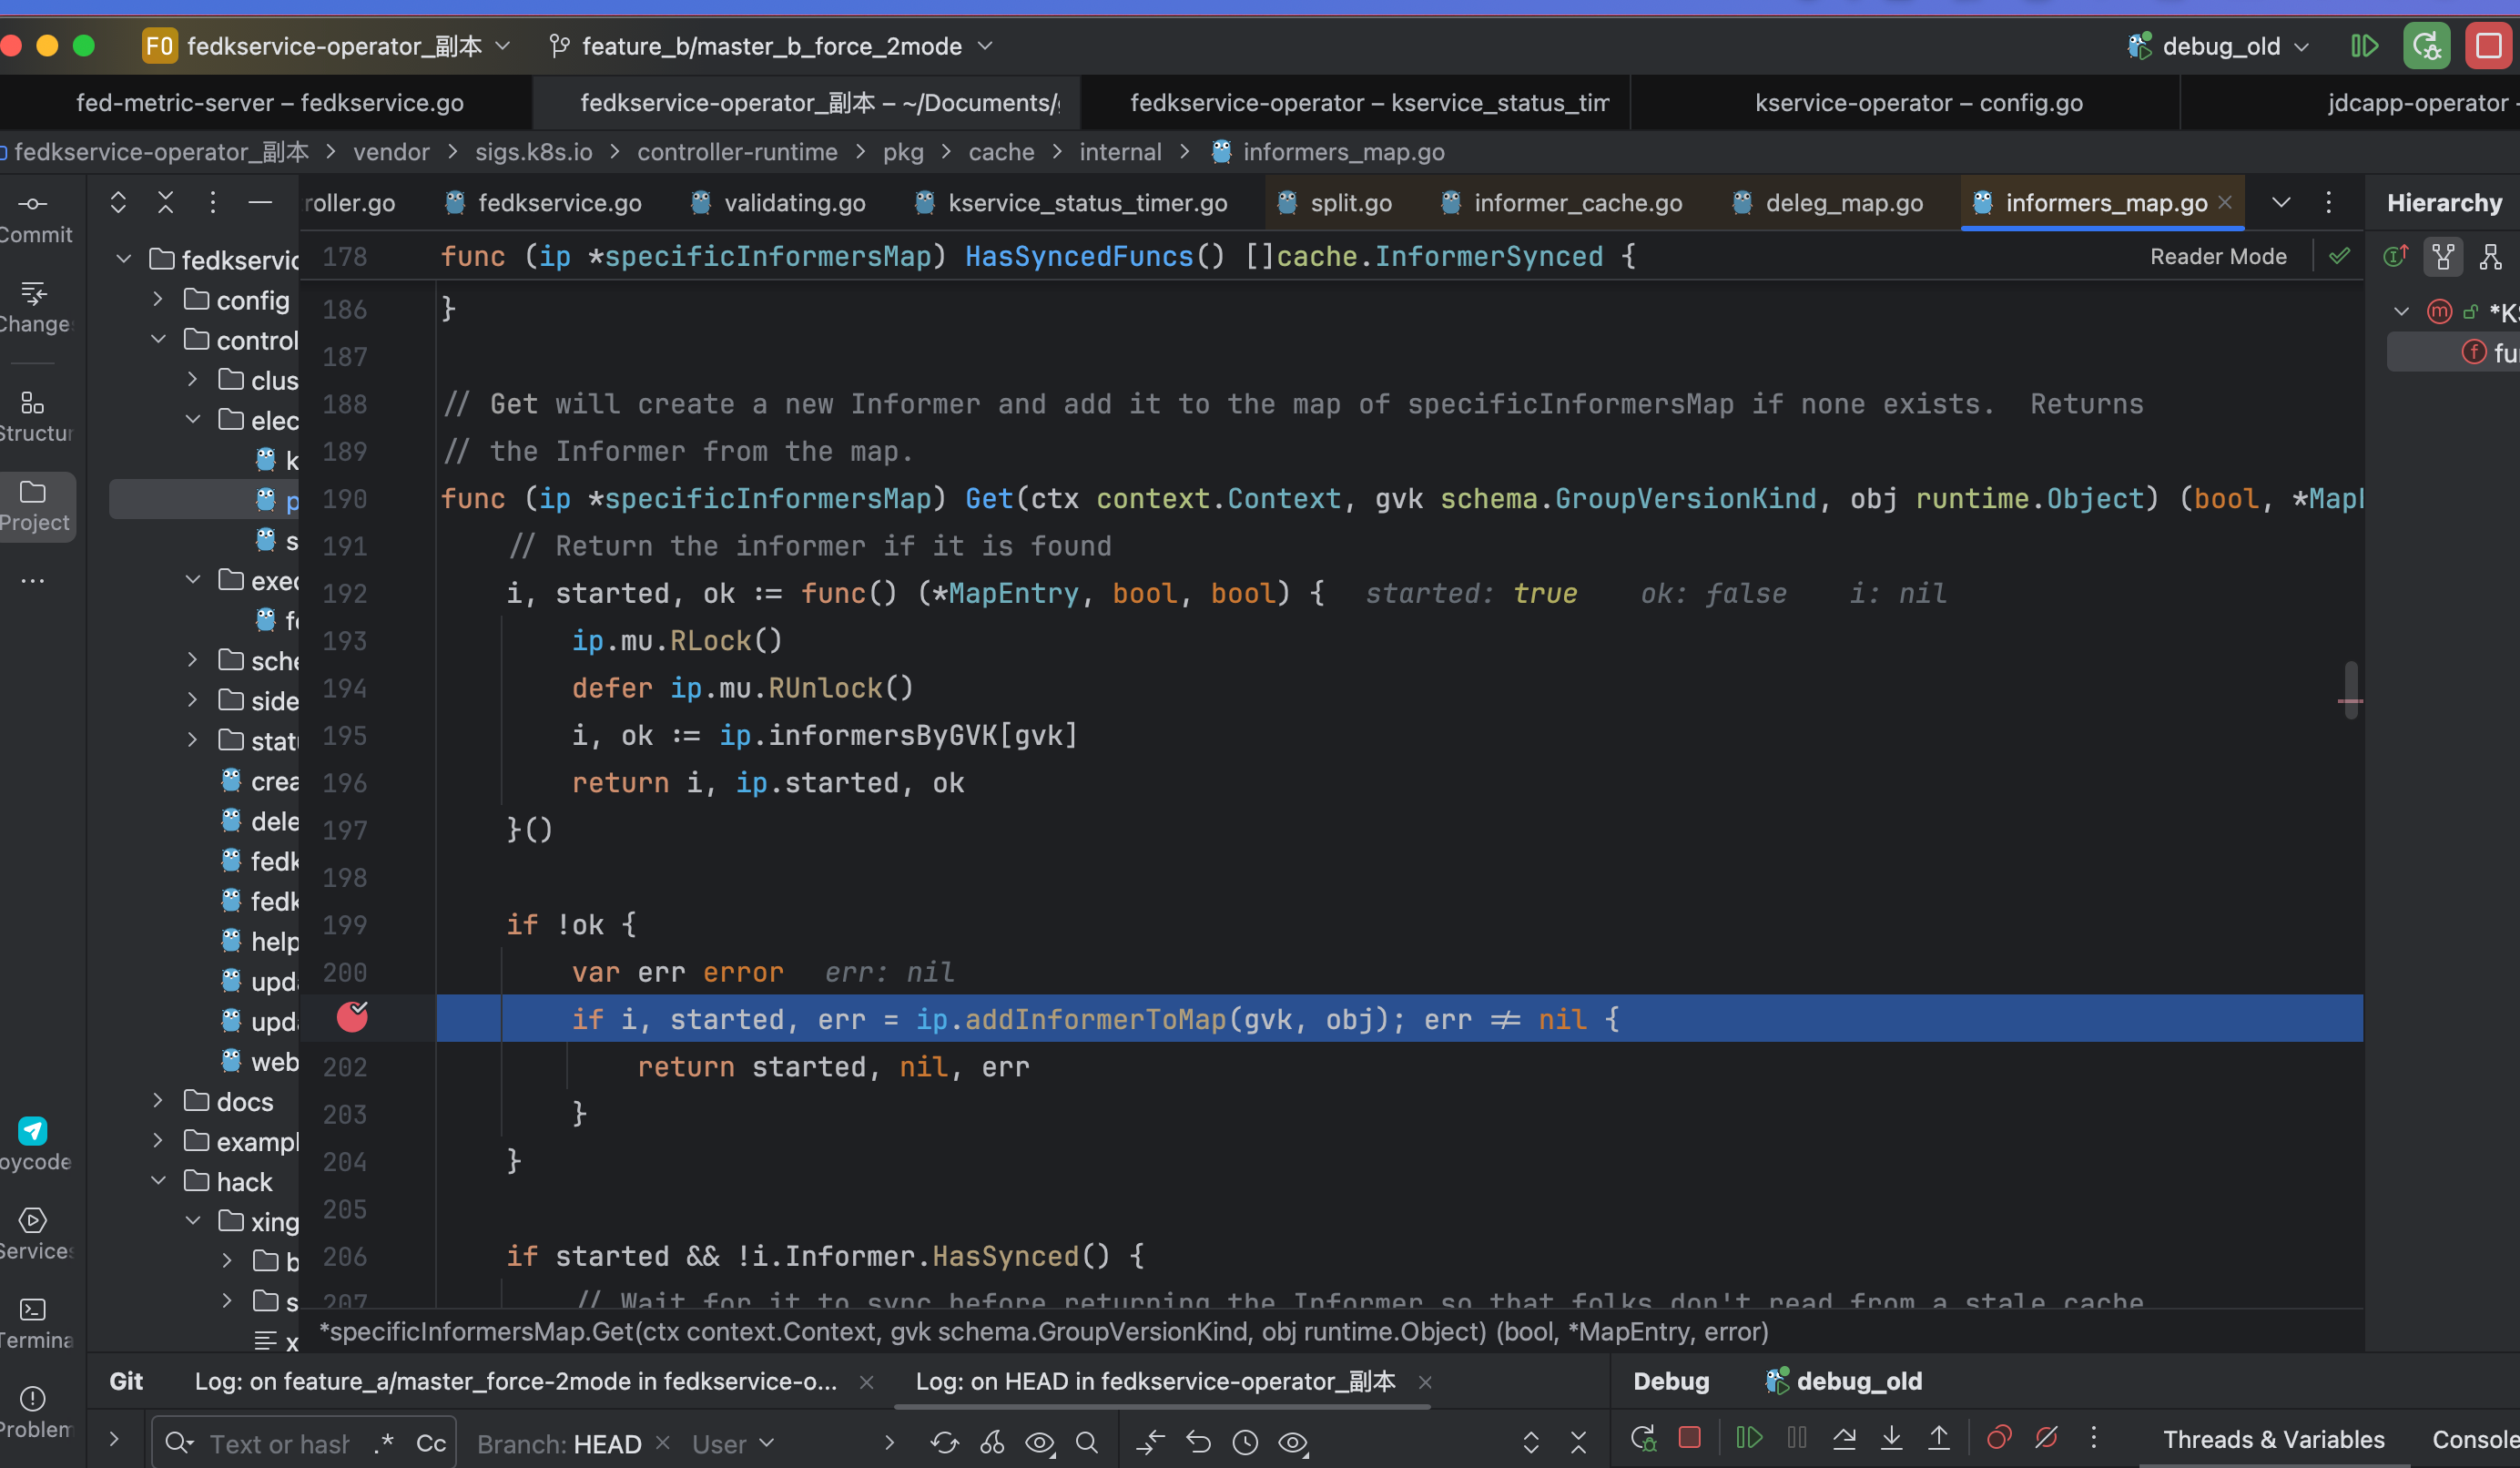Toggle the Cc match case option
This screenshot has height=1468, width=2520.
click(x=431, y=1443)
